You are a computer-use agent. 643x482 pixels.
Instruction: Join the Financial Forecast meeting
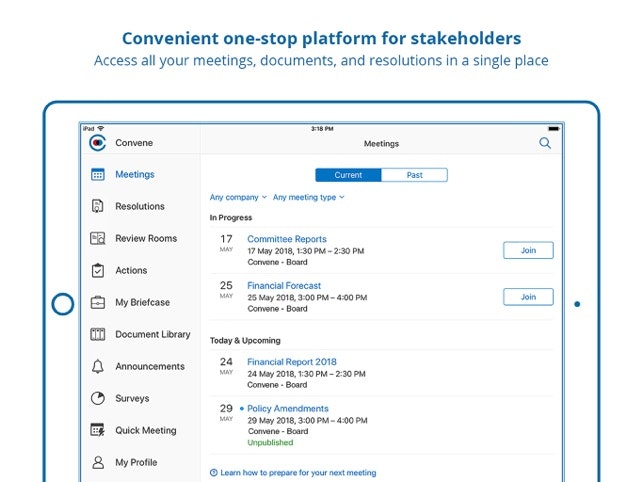tap(528, 297)
